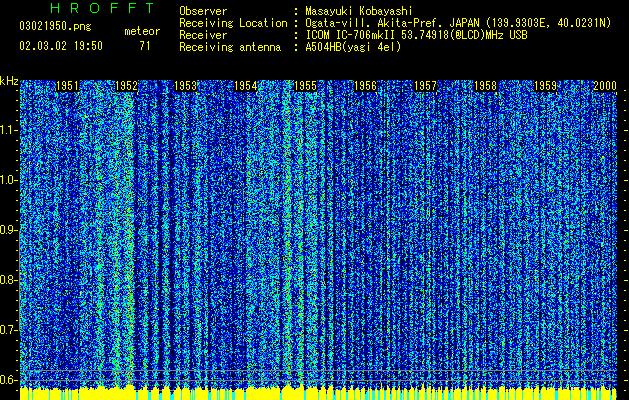Select Ogata-vill. Akita-Pref. JAPAN location text

click(458, 24)
